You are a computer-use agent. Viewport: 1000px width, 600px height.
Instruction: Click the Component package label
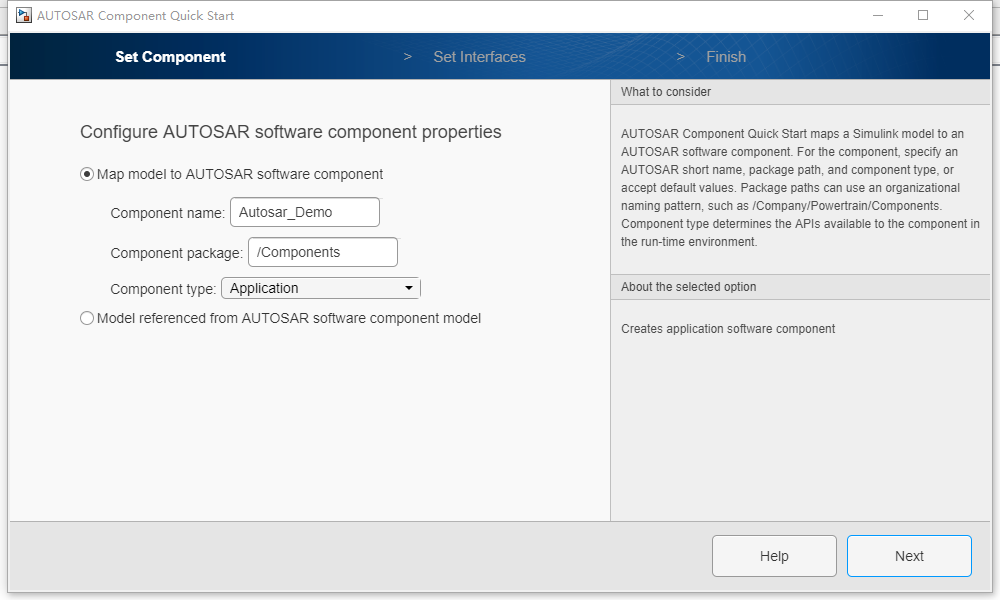coord(177,253)
